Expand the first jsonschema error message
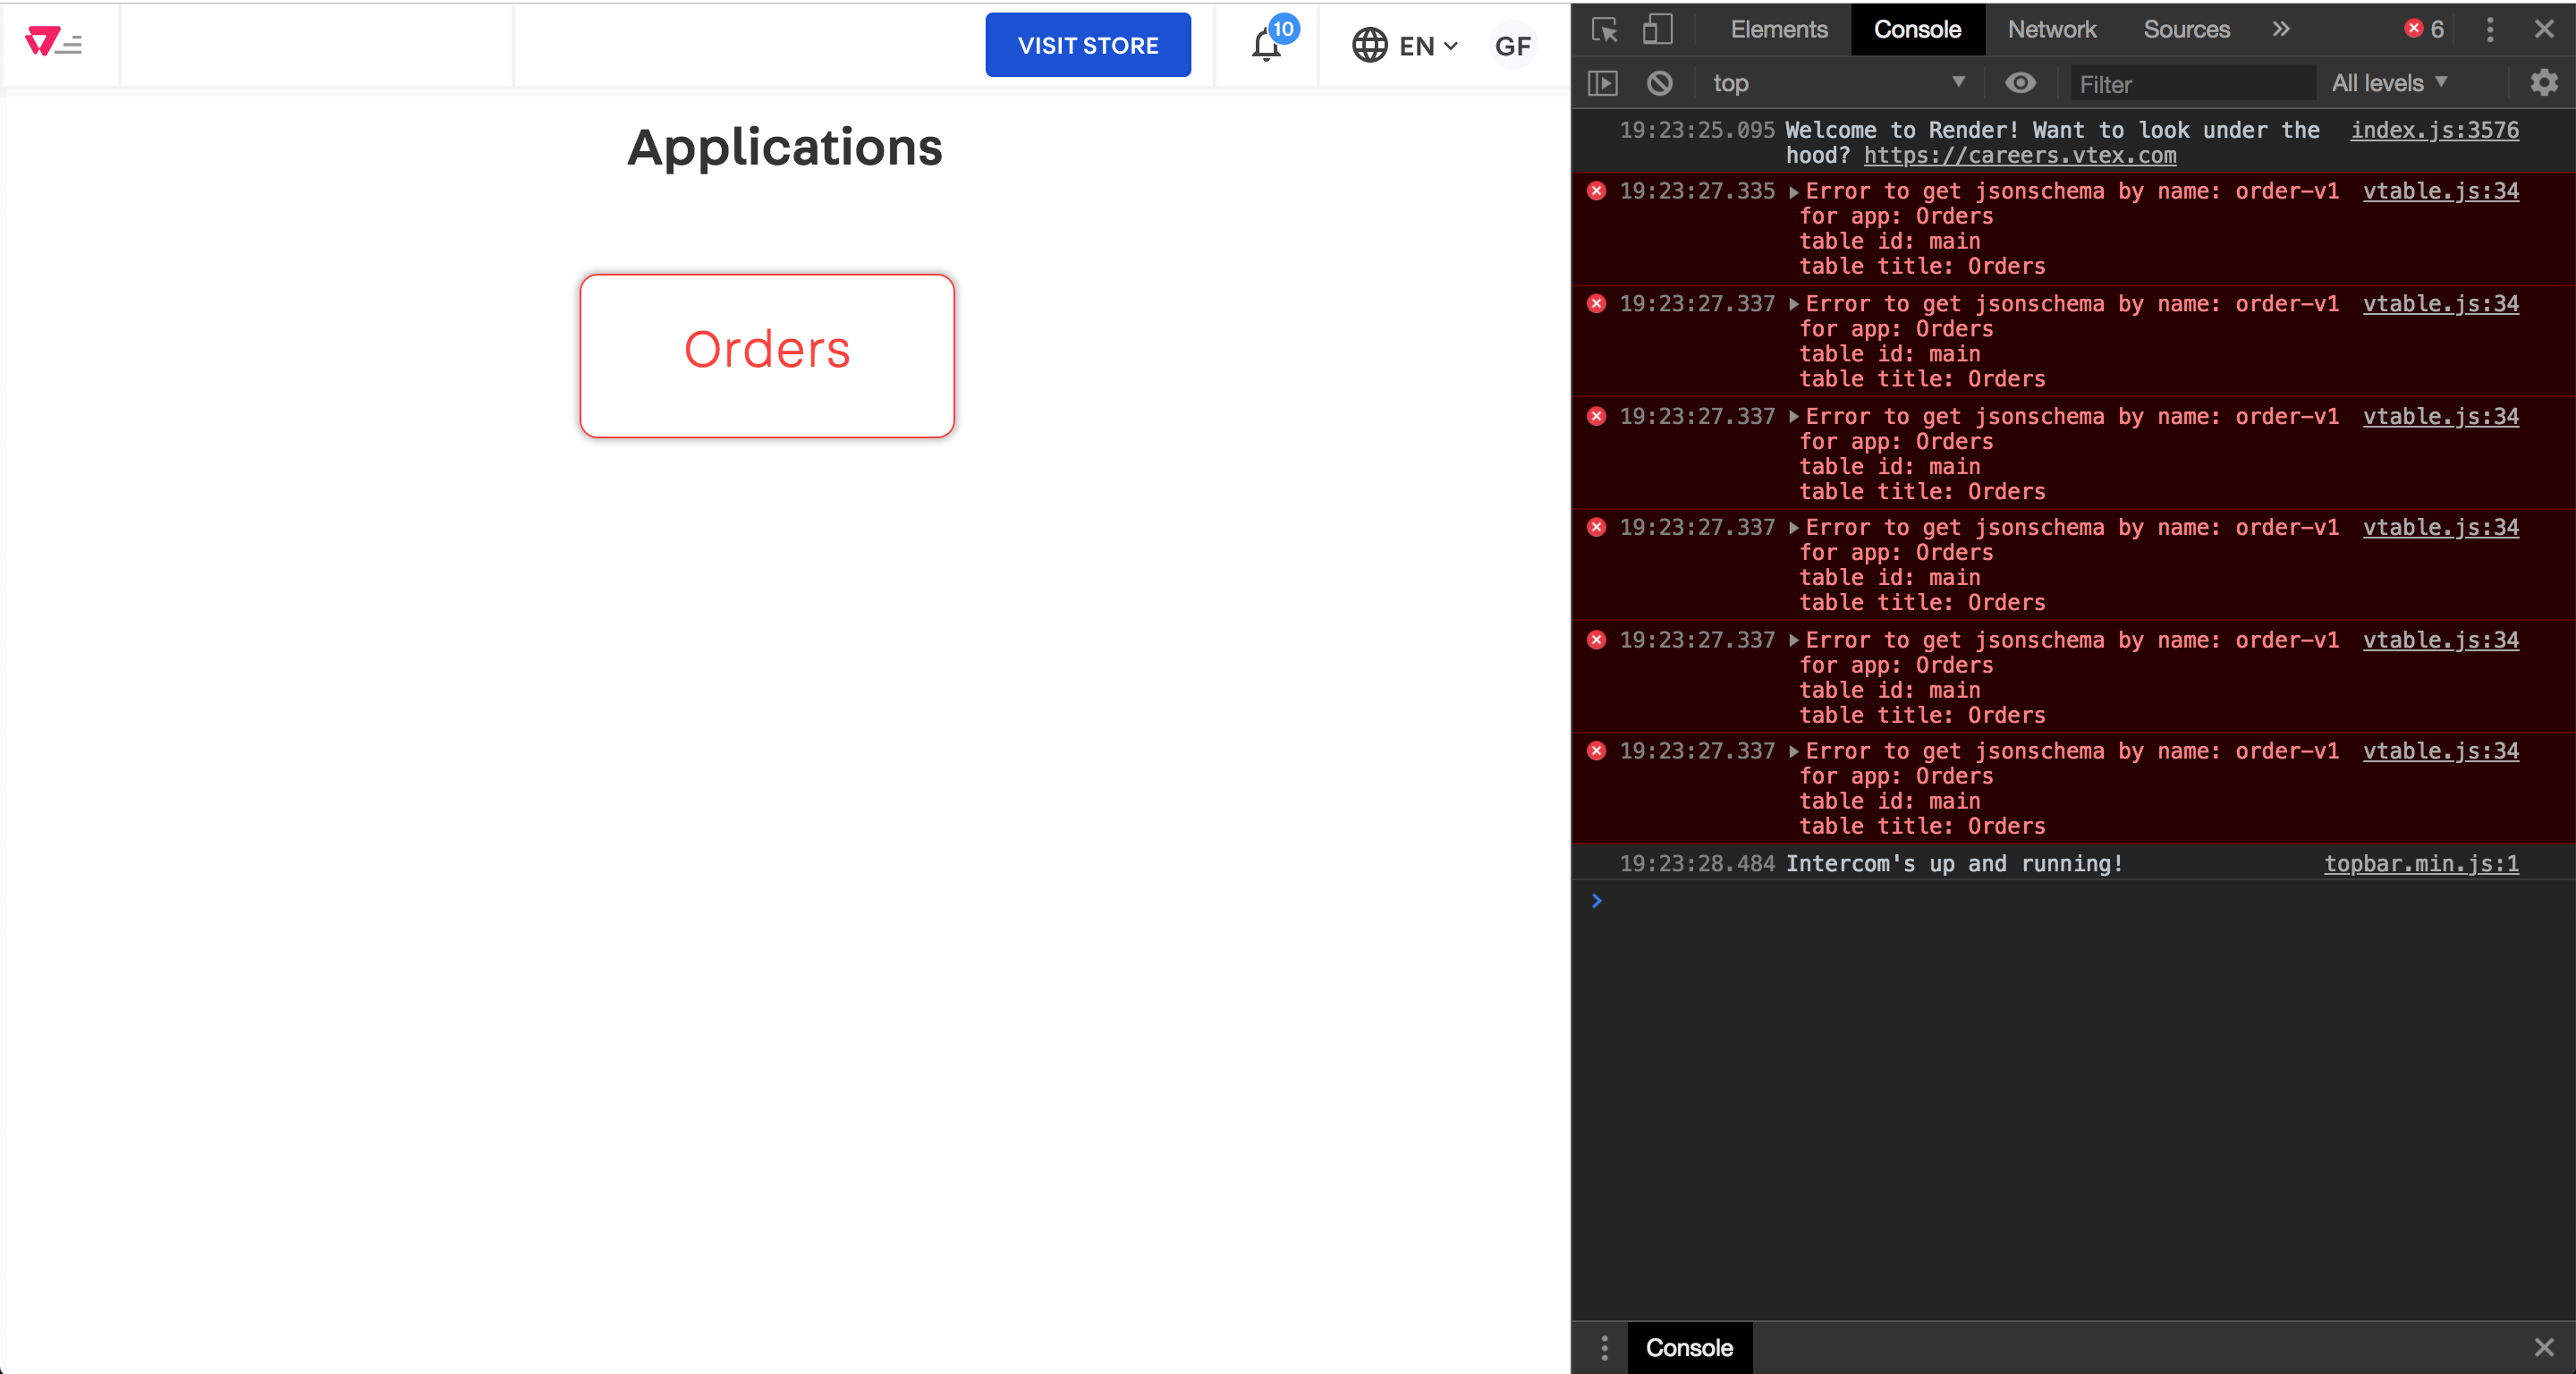Screen dimensions: 2576x1374 pyautogui.click(x=1793, y=192)
